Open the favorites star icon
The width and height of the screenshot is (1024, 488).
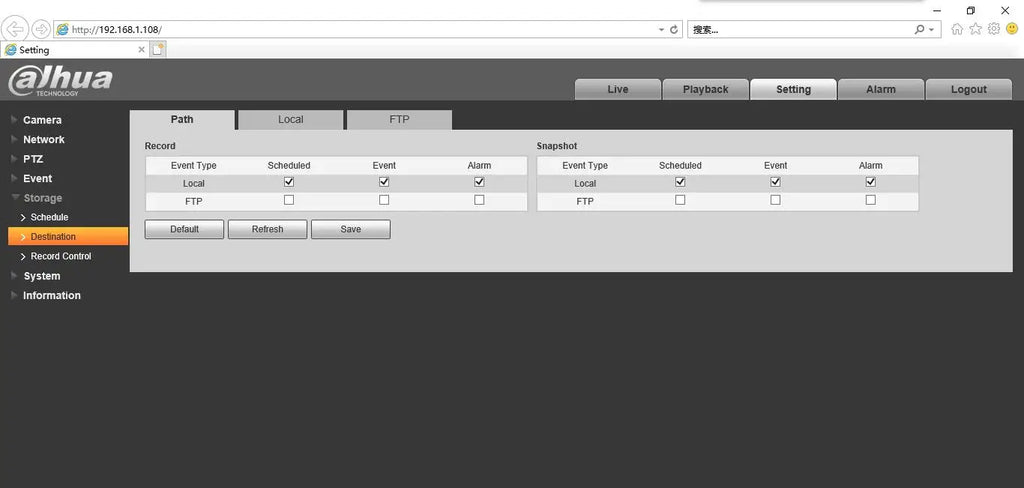[x=976, y=29]
